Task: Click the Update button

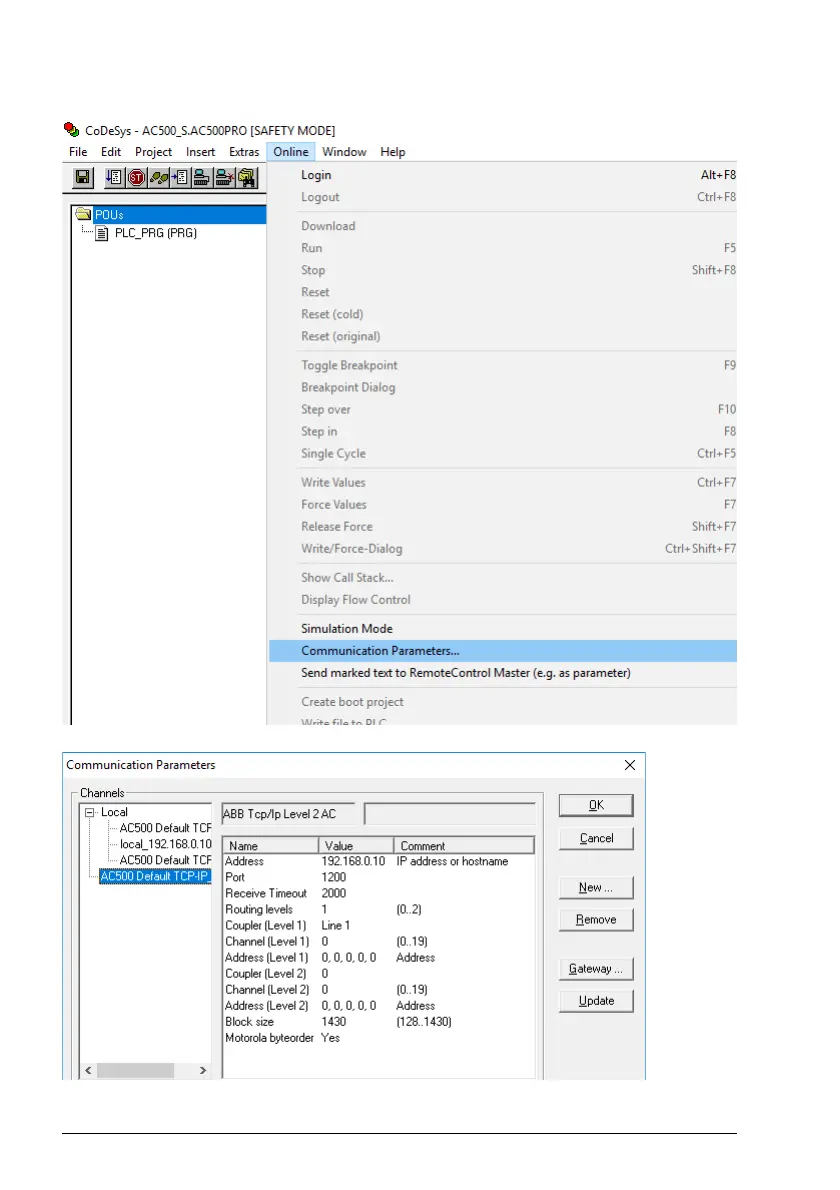Action: (596, 1001)
